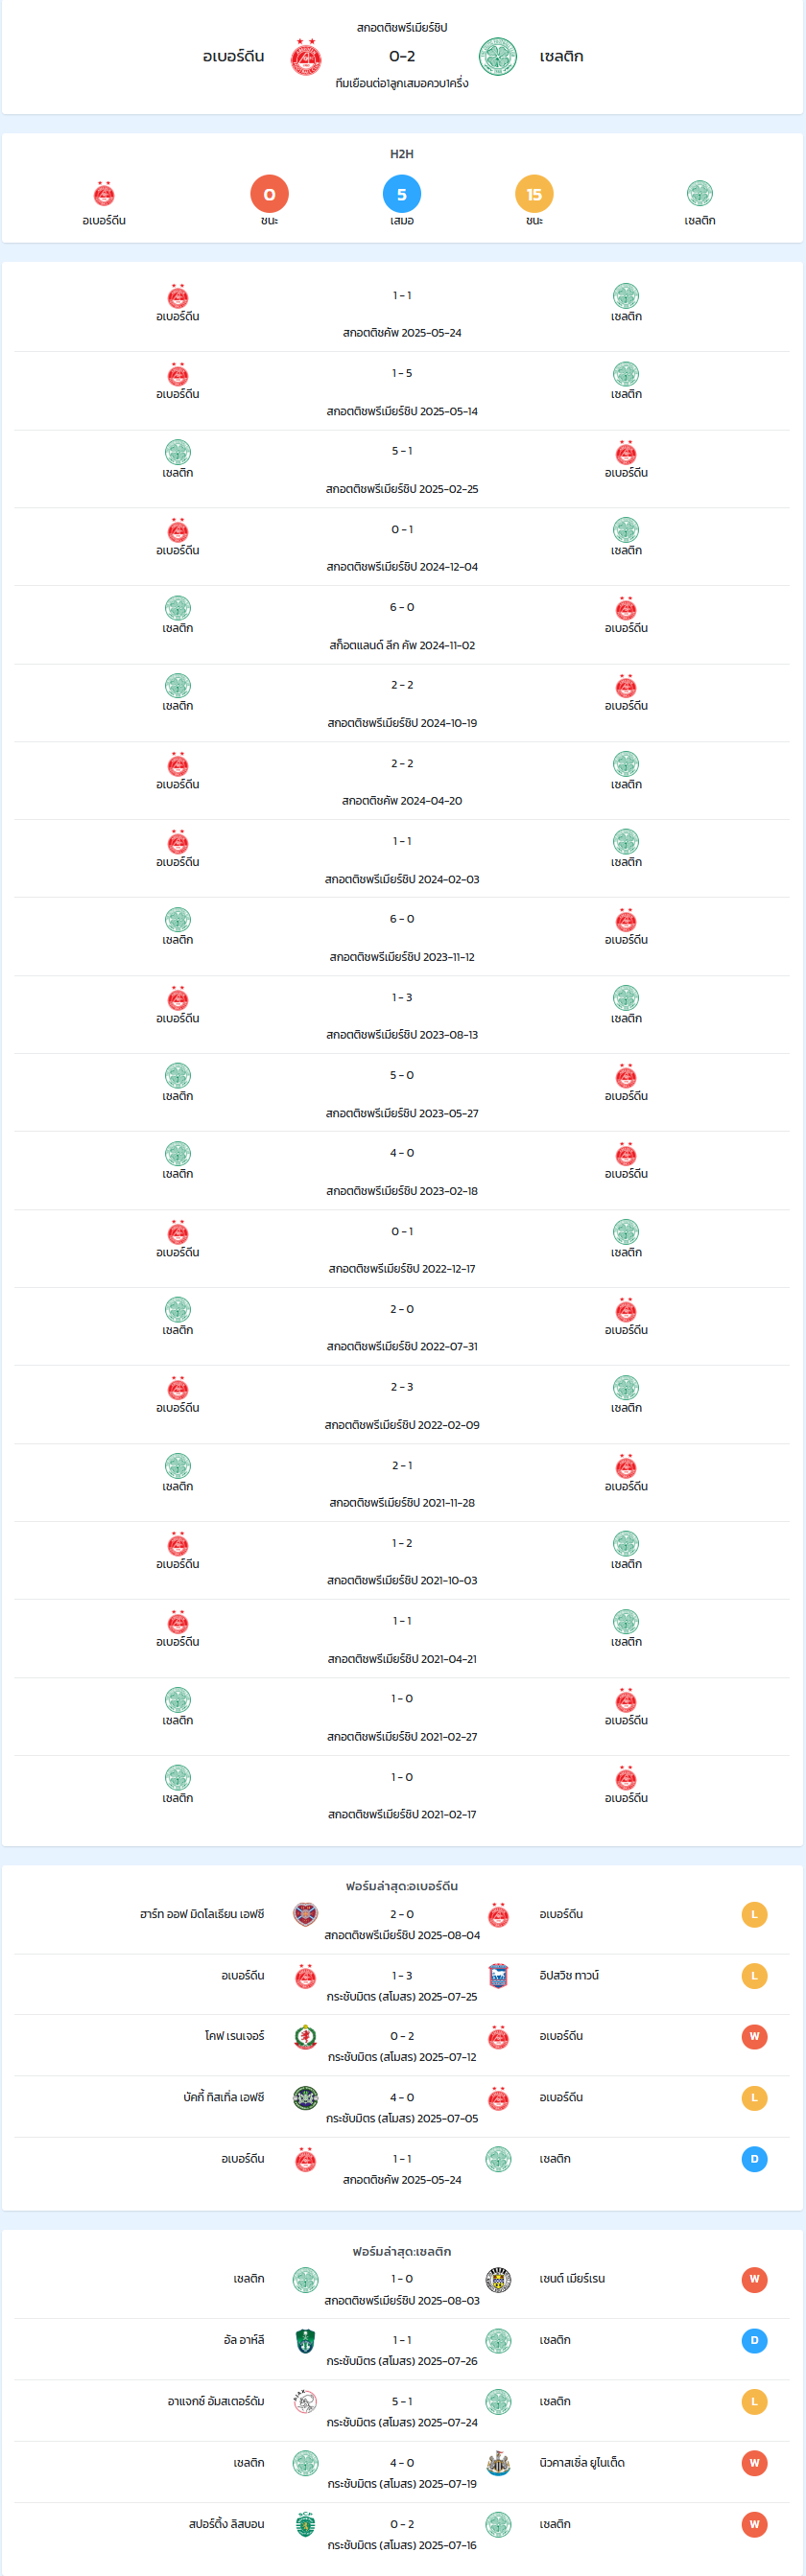This screenshot has height=2576, width=806.
Task: Open the Heart of Midlothian club logo
Action: click(306, 1914)
